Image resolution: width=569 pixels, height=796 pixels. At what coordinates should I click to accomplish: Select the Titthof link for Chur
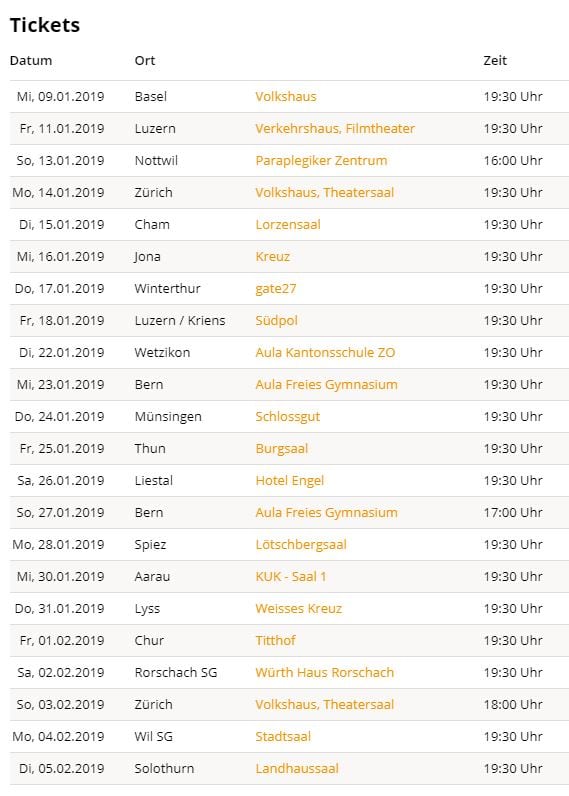[x=275, y=640]
